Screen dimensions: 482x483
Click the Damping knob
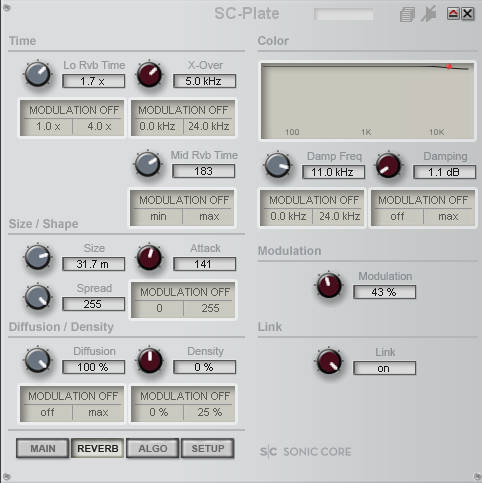(388, 165)
